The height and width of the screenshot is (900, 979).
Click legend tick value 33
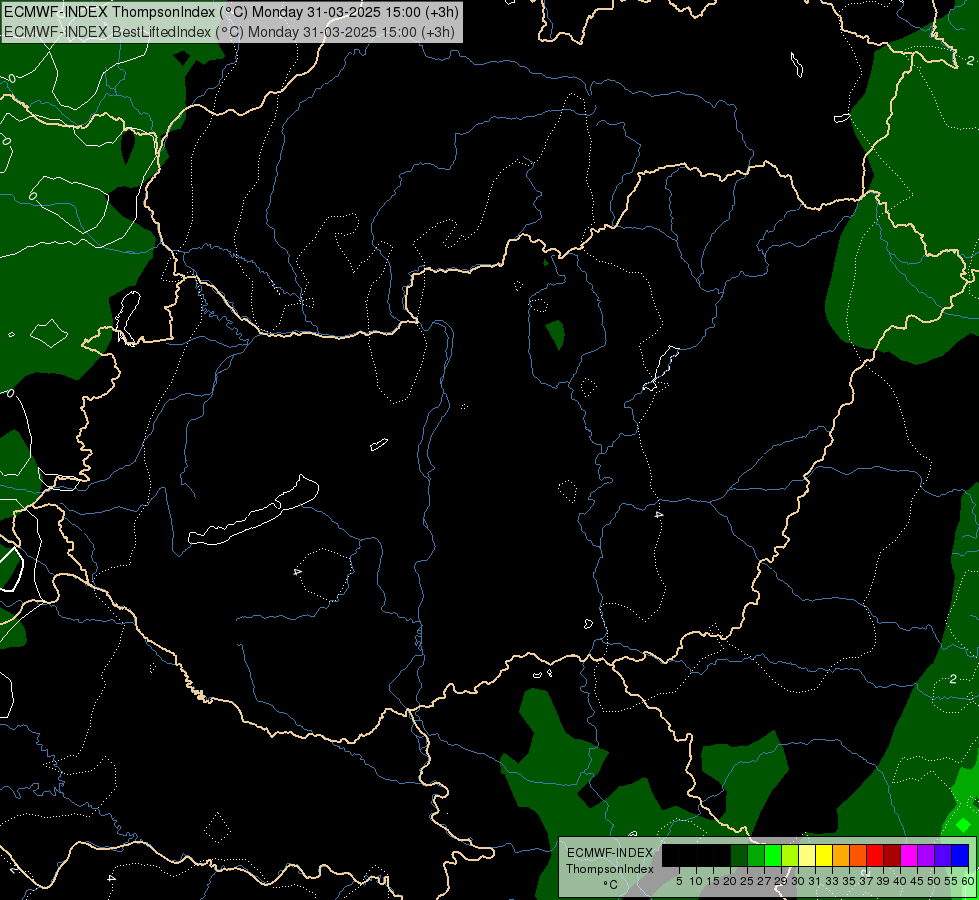(x=832, y=881)
